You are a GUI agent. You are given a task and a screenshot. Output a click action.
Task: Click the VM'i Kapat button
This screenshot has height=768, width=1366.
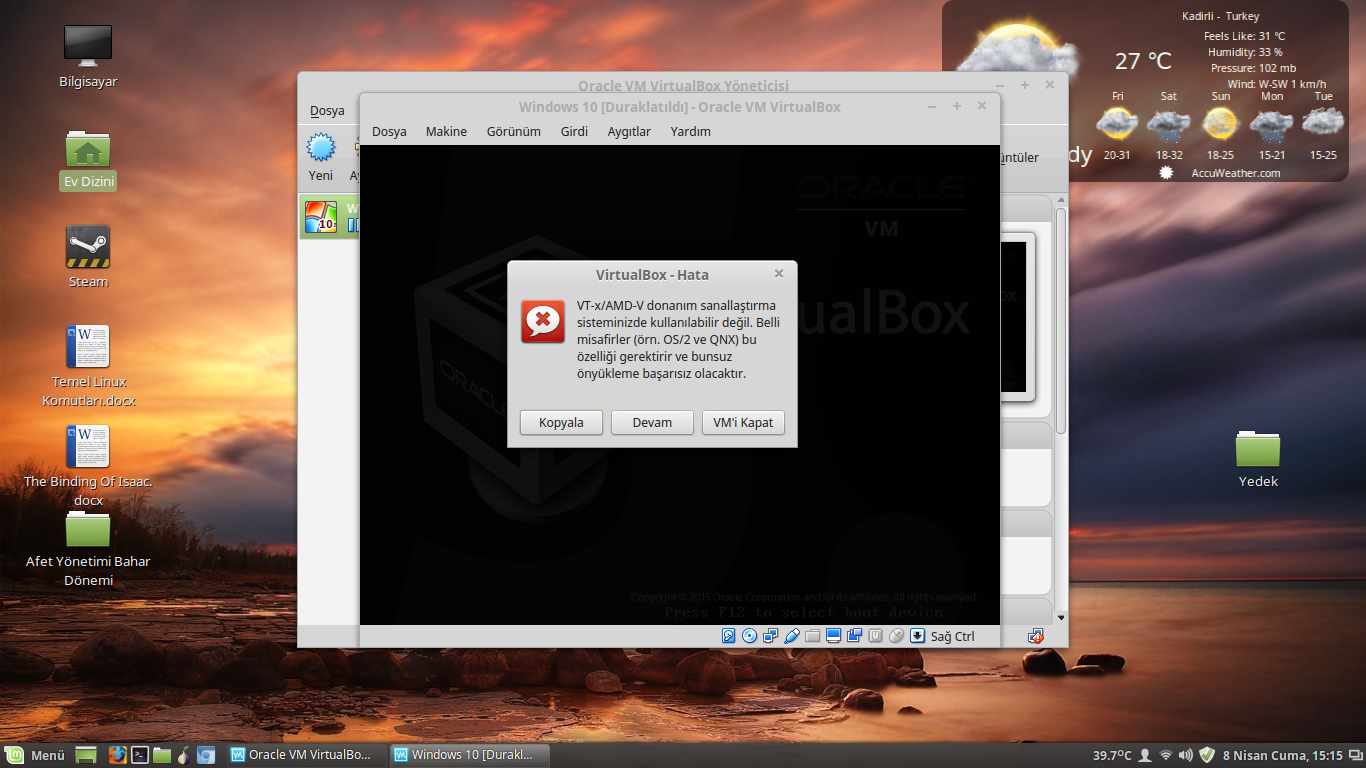click(743, 422)
